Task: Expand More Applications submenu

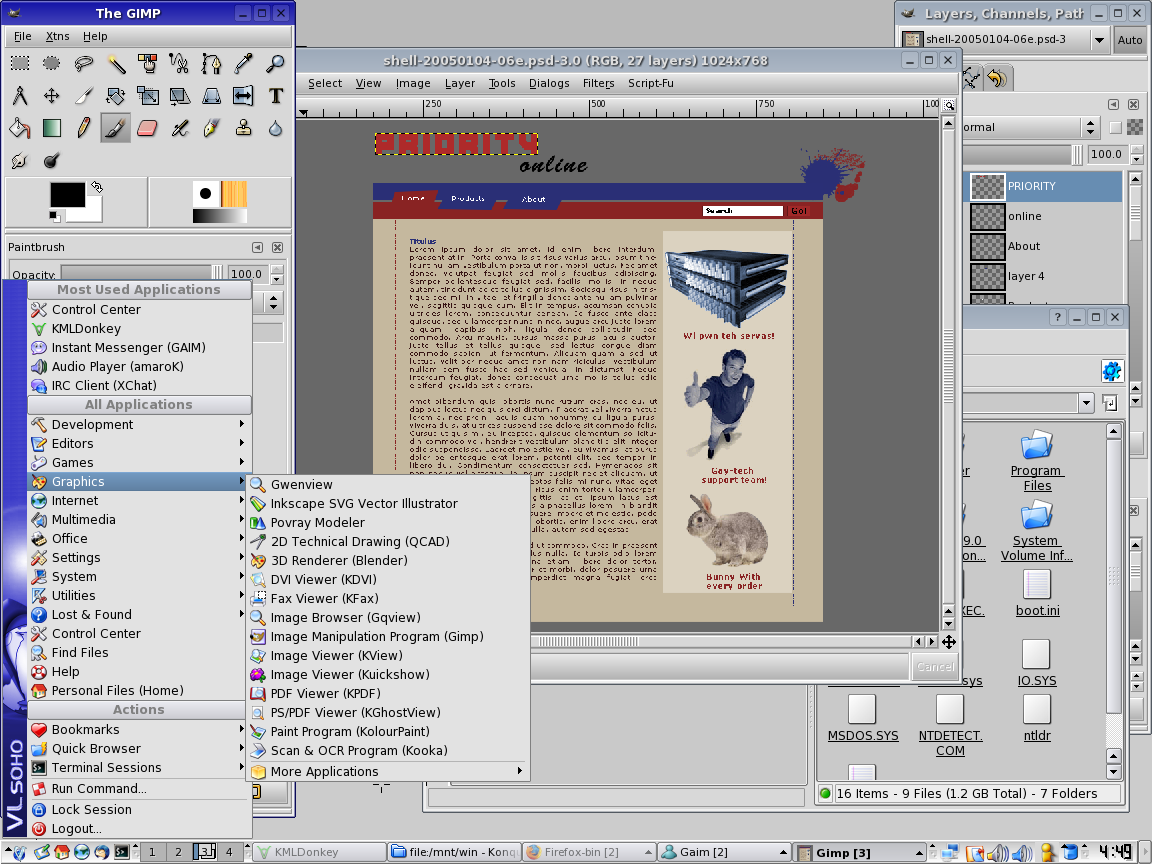Action: [x=388, y=771]
